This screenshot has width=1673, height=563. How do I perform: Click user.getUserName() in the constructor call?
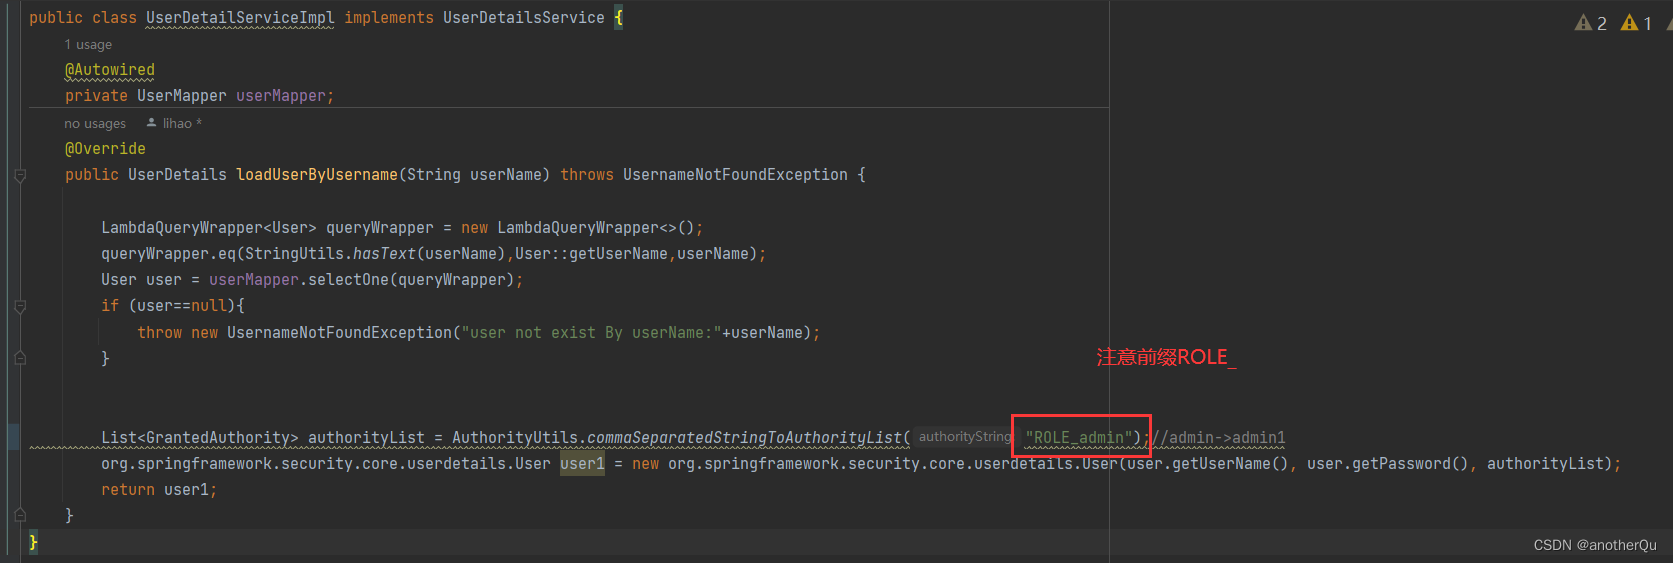pyautogui.click(x=1208, y=464)
